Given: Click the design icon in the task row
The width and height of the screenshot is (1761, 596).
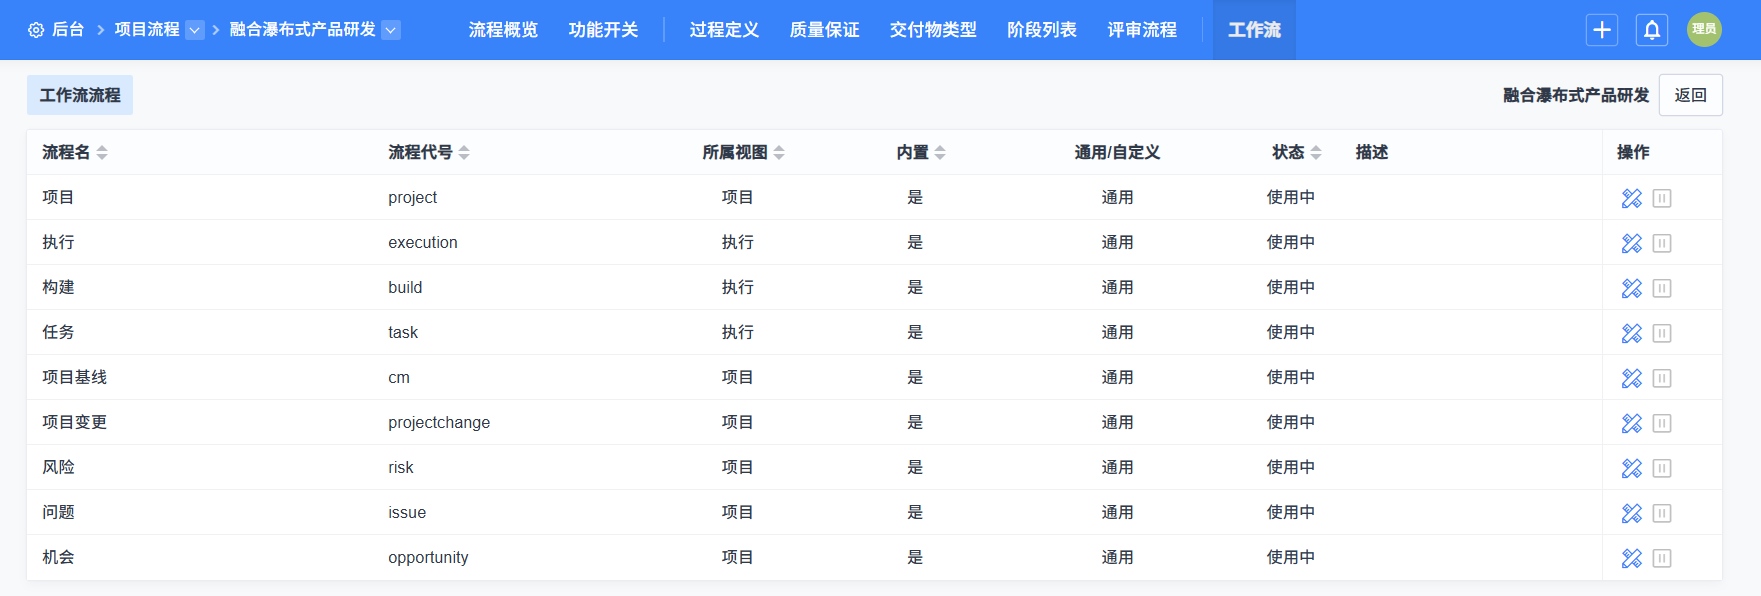Looking at the screenshot, I should 1631,333.
